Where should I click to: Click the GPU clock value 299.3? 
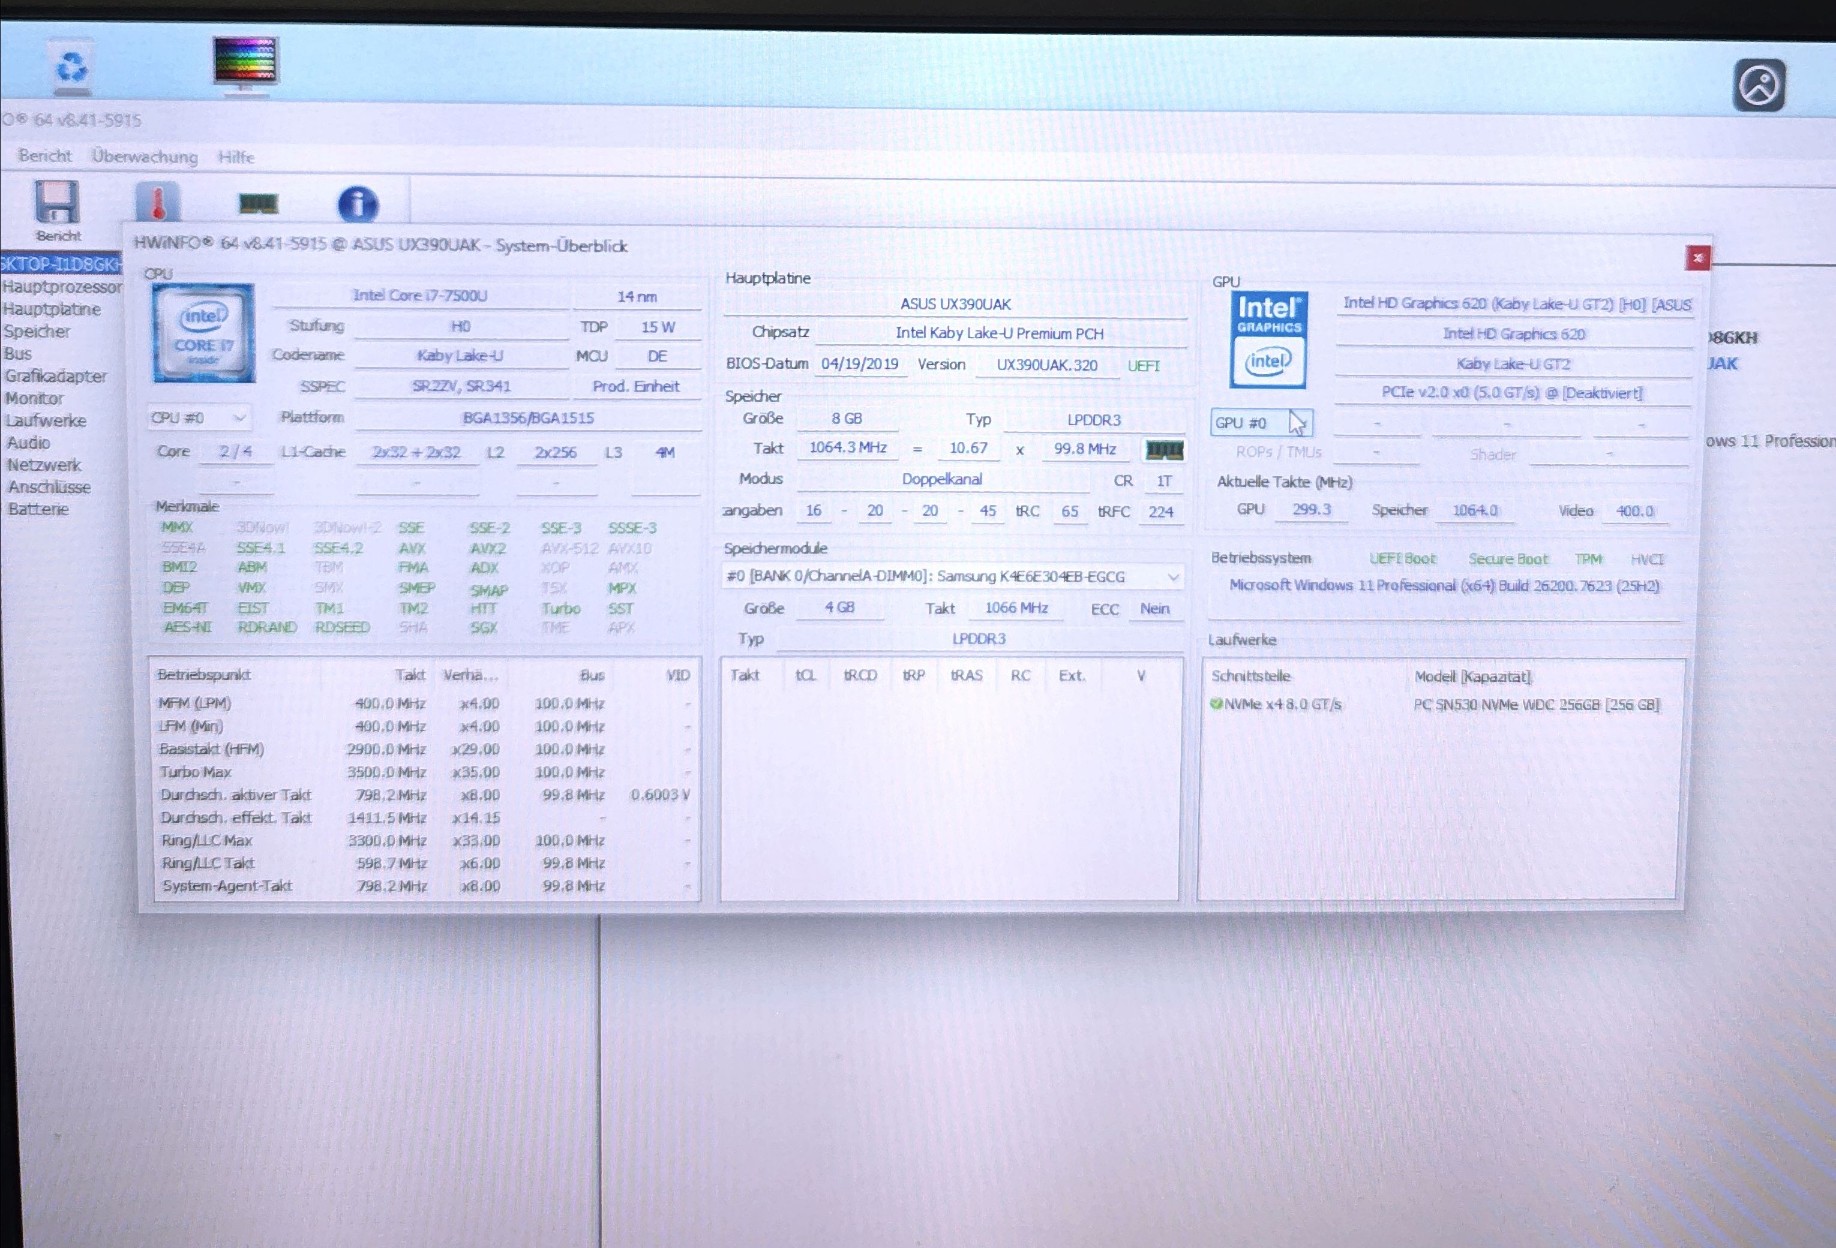pyautogui.click(x=1311, y=510)
